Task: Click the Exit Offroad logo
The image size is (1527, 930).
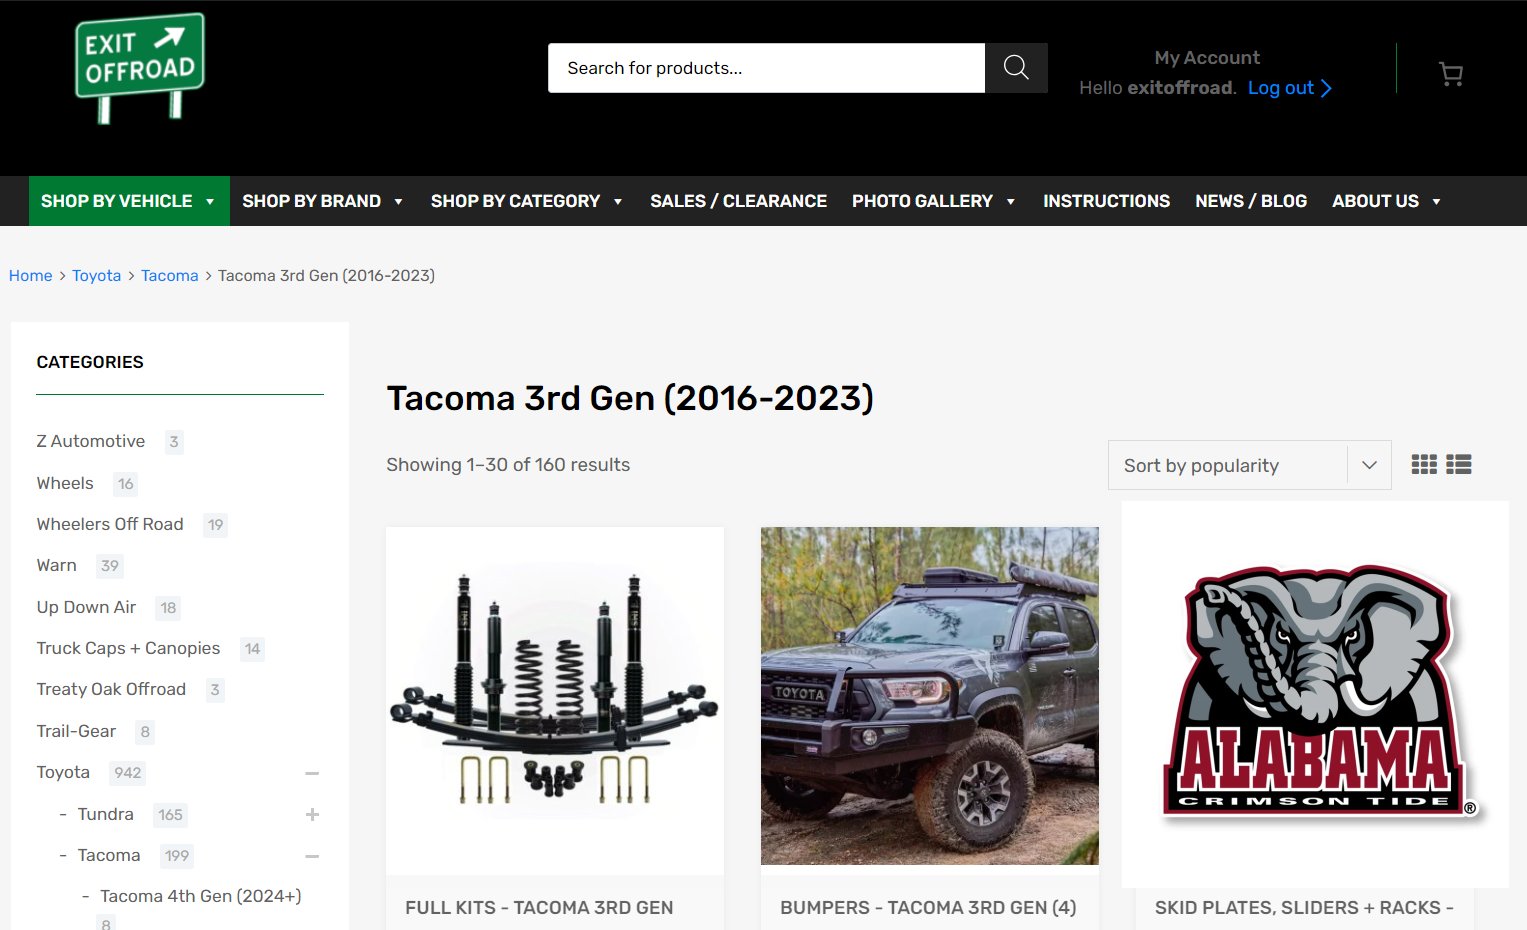Action: (140, 68)
